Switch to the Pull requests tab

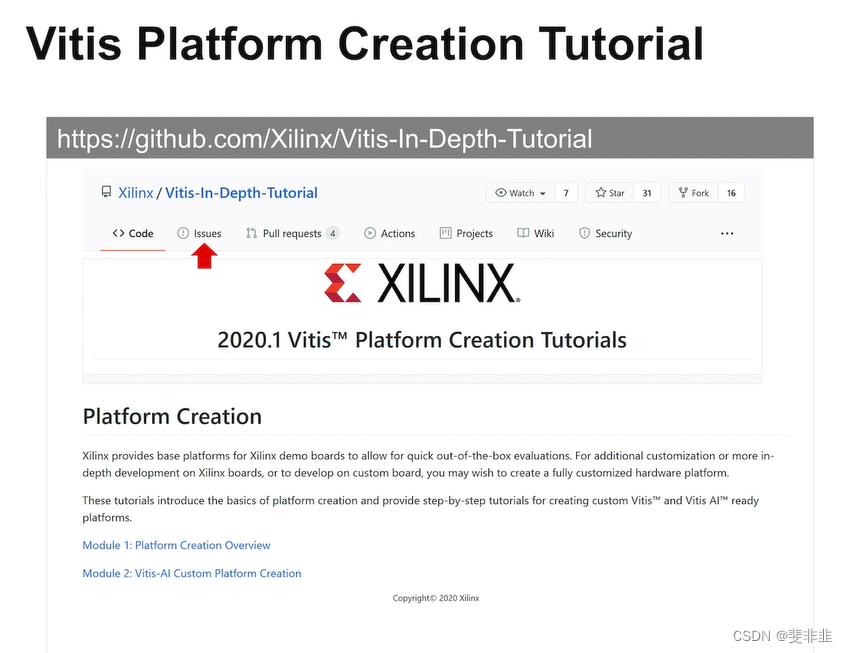(291, 232)
